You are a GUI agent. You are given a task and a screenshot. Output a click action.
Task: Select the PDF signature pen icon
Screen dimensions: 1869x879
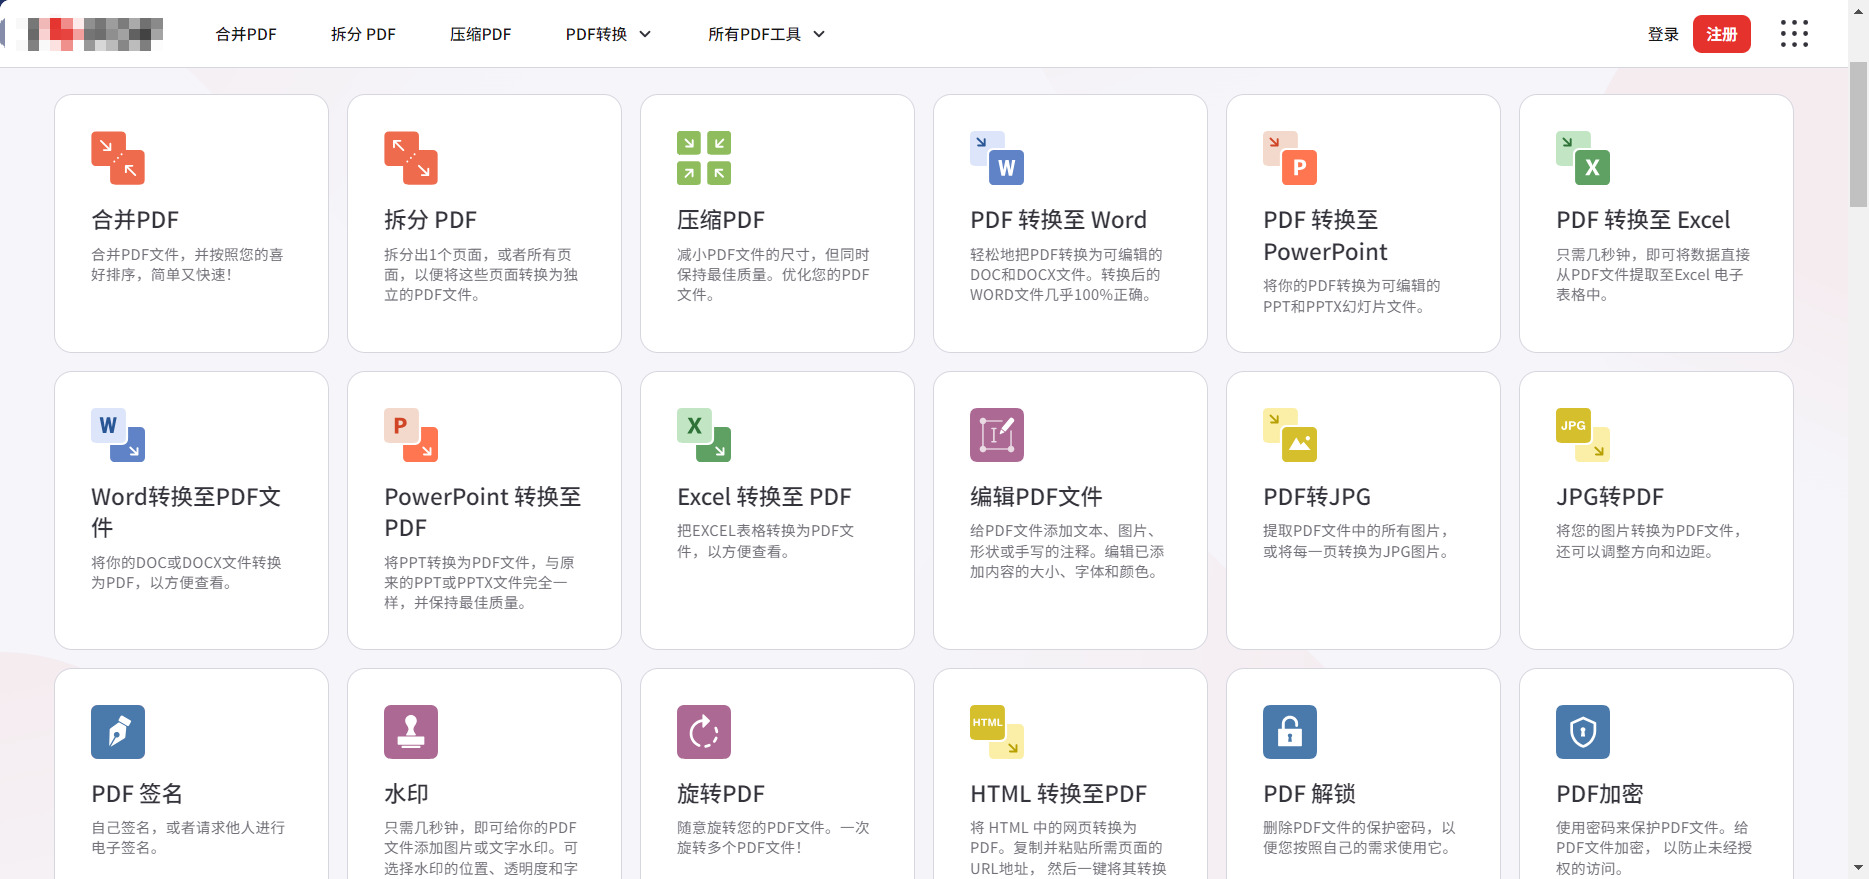pyautogui.click(x=118, y=732)
